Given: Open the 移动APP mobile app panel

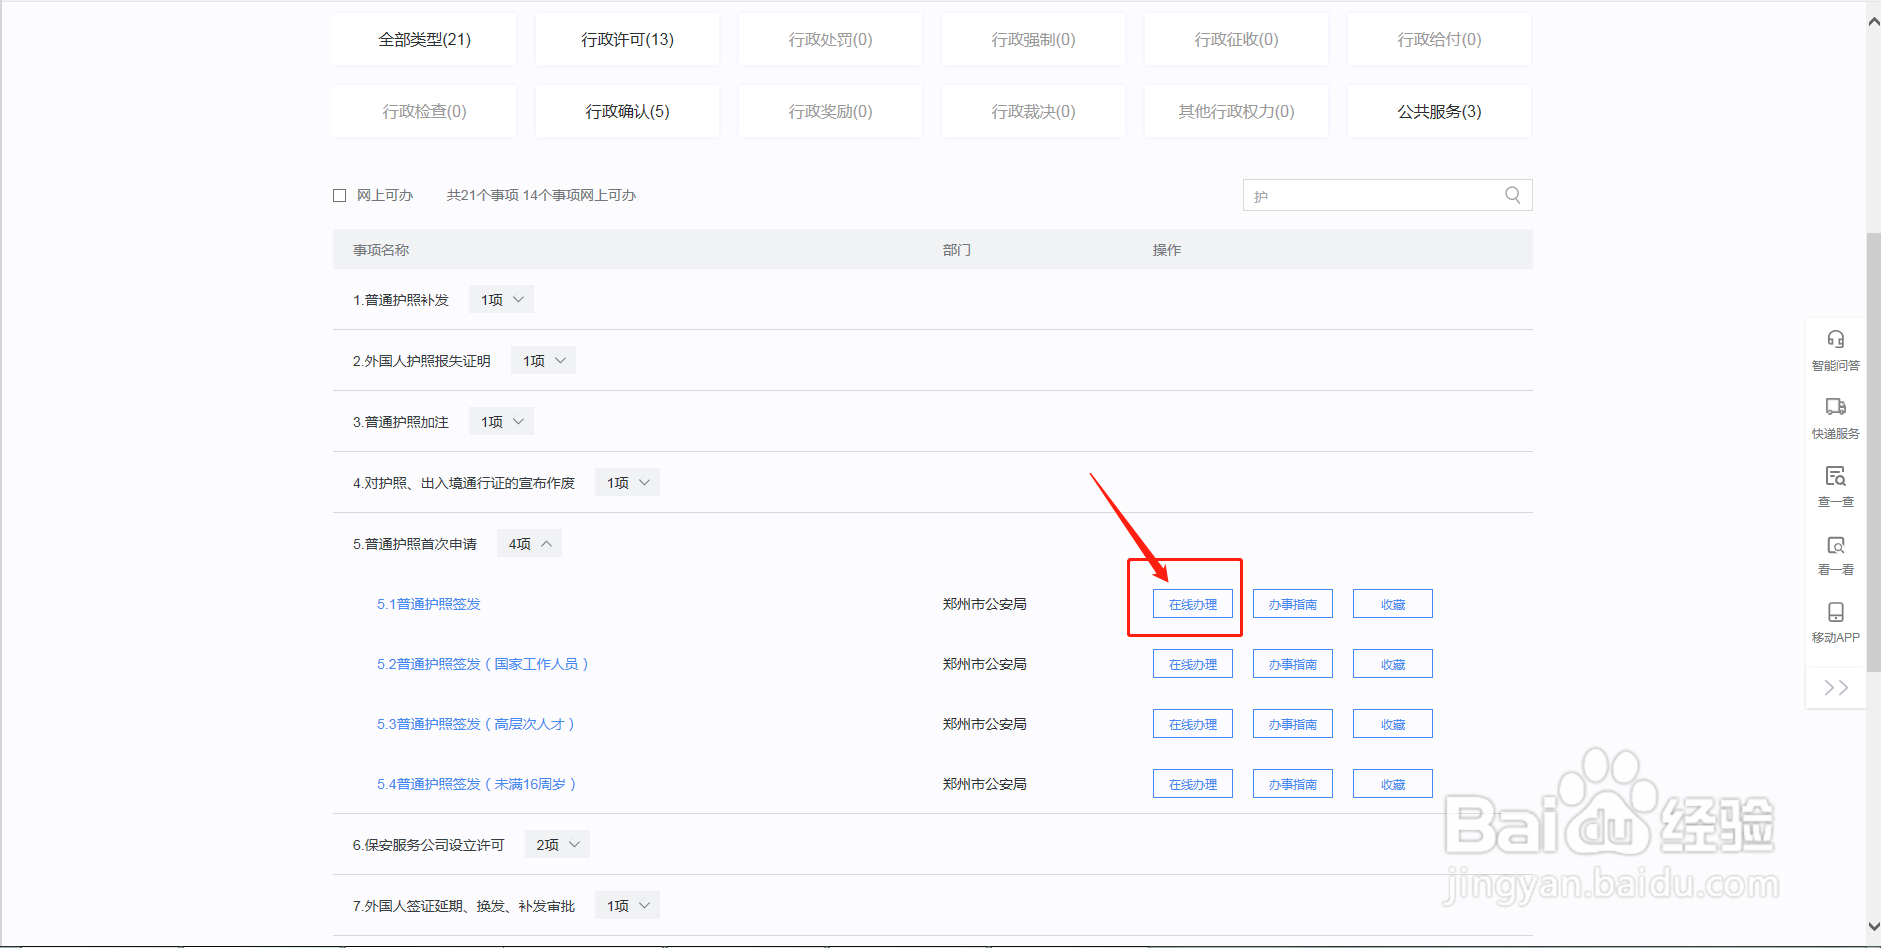Looking at the screenshot, I should (x=1835, y=622).
